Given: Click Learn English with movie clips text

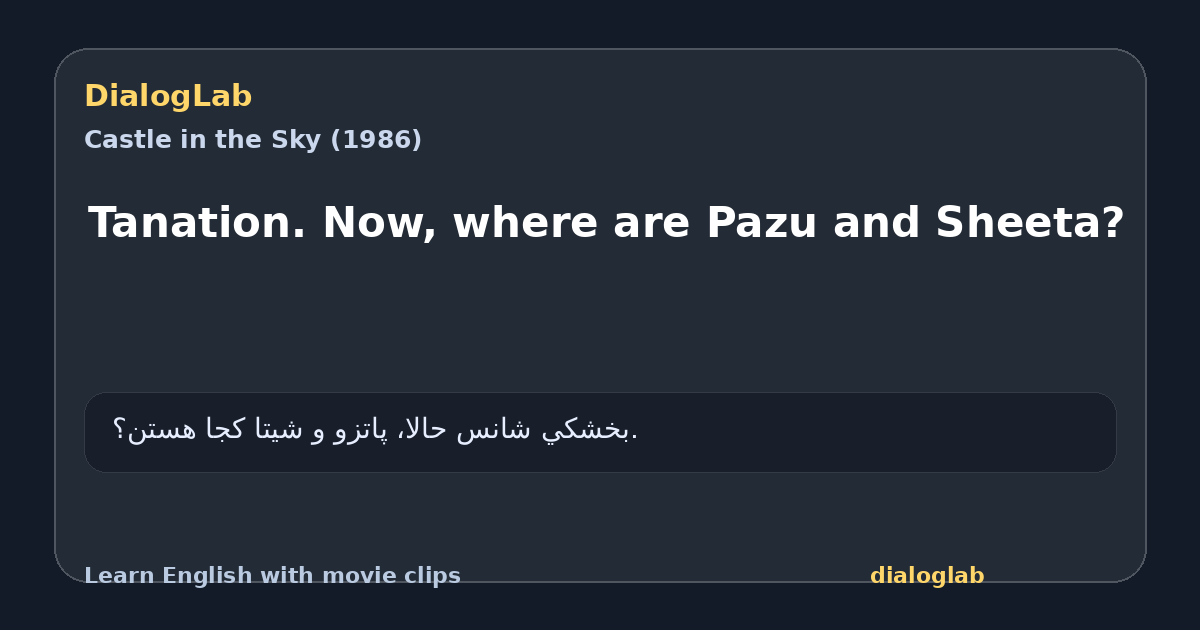Looking at the screenshot, I should click(x=272, y=576).
